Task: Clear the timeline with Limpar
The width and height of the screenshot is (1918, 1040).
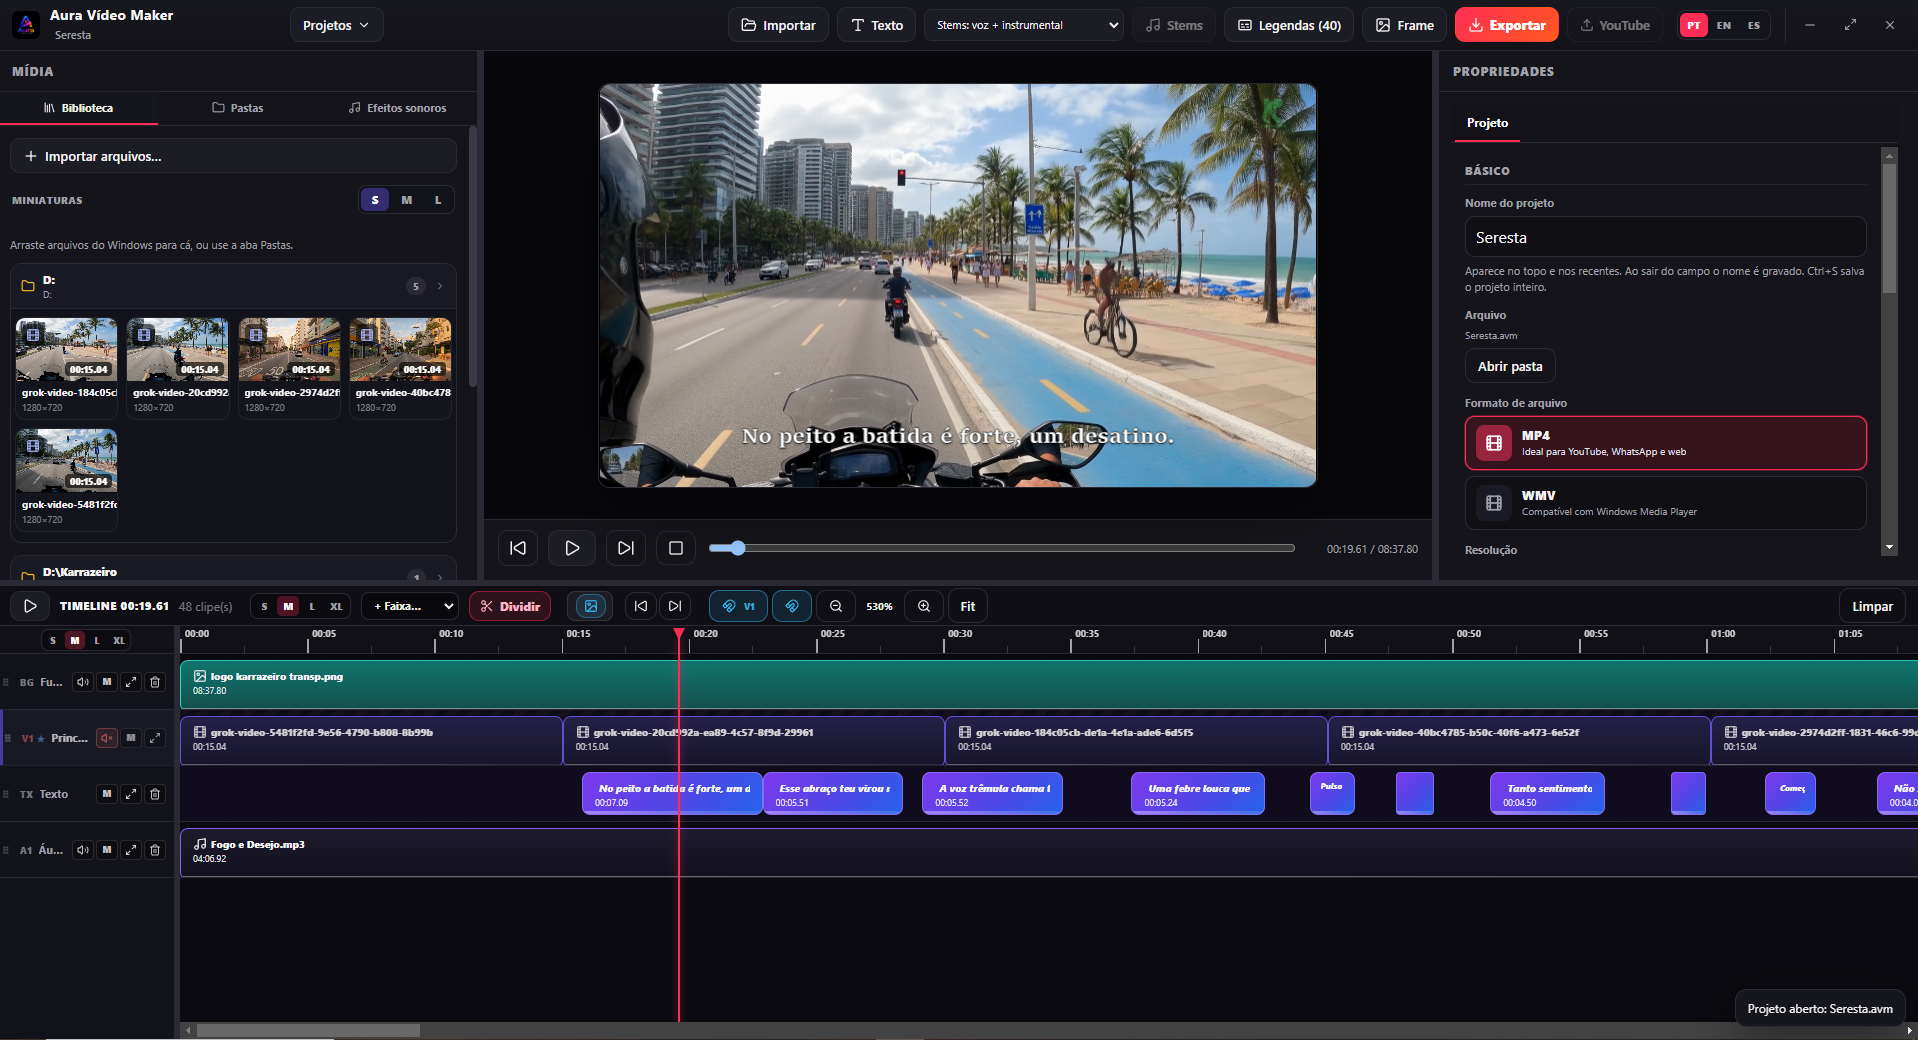Action: 1872,606
